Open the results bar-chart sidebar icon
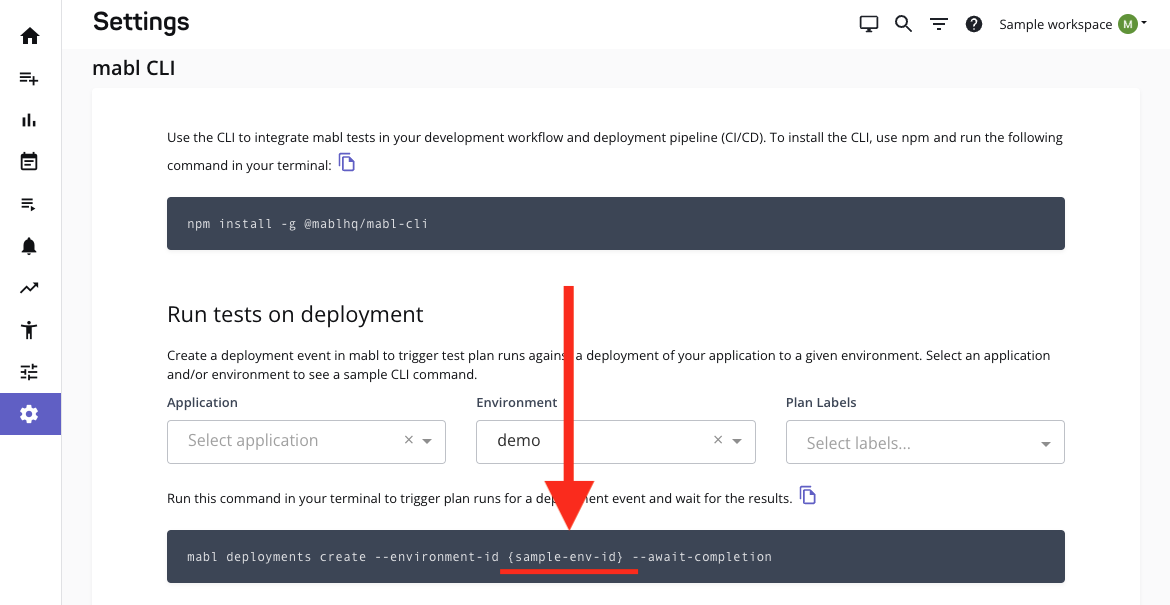The image size is (1170, 605). [x=30, y=119]
